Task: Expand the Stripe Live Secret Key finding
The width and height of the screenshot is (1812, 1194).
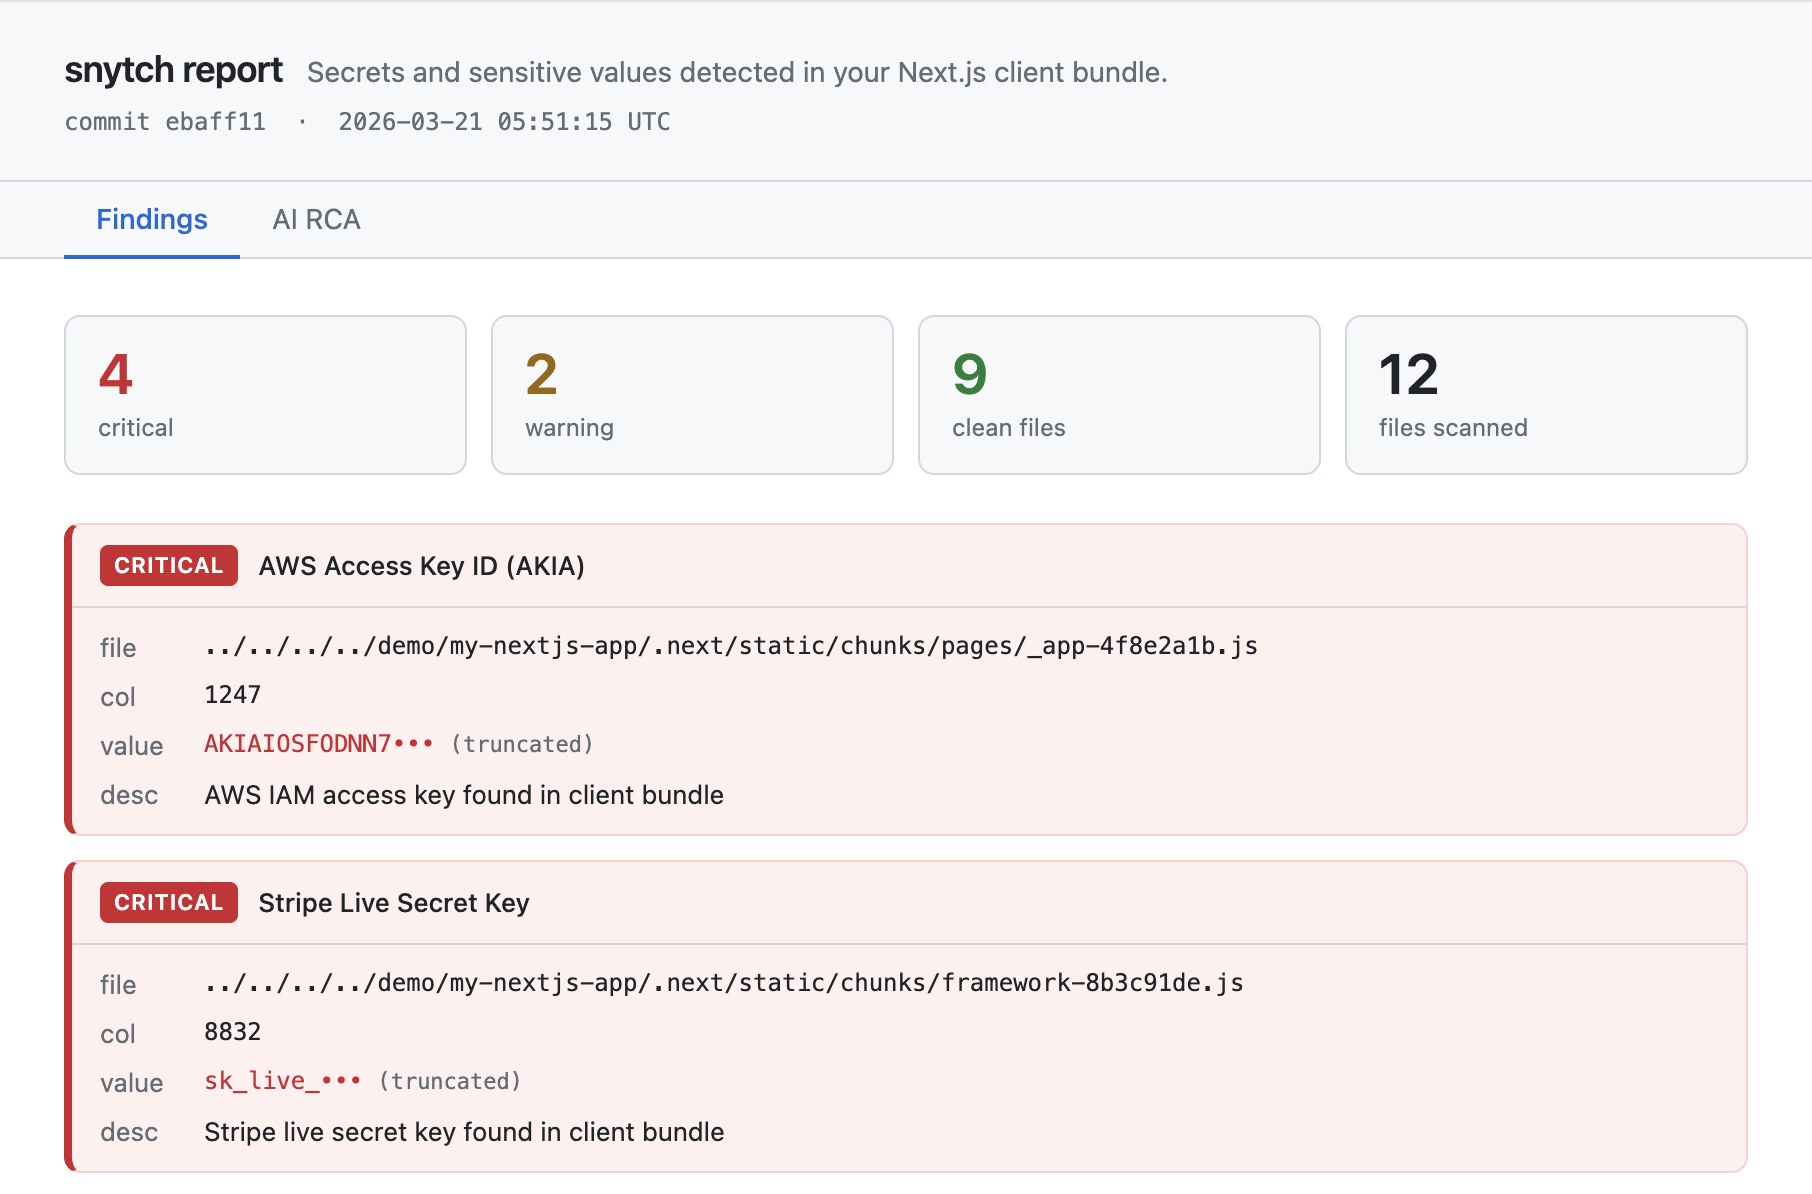Action: tap(393, 902)
